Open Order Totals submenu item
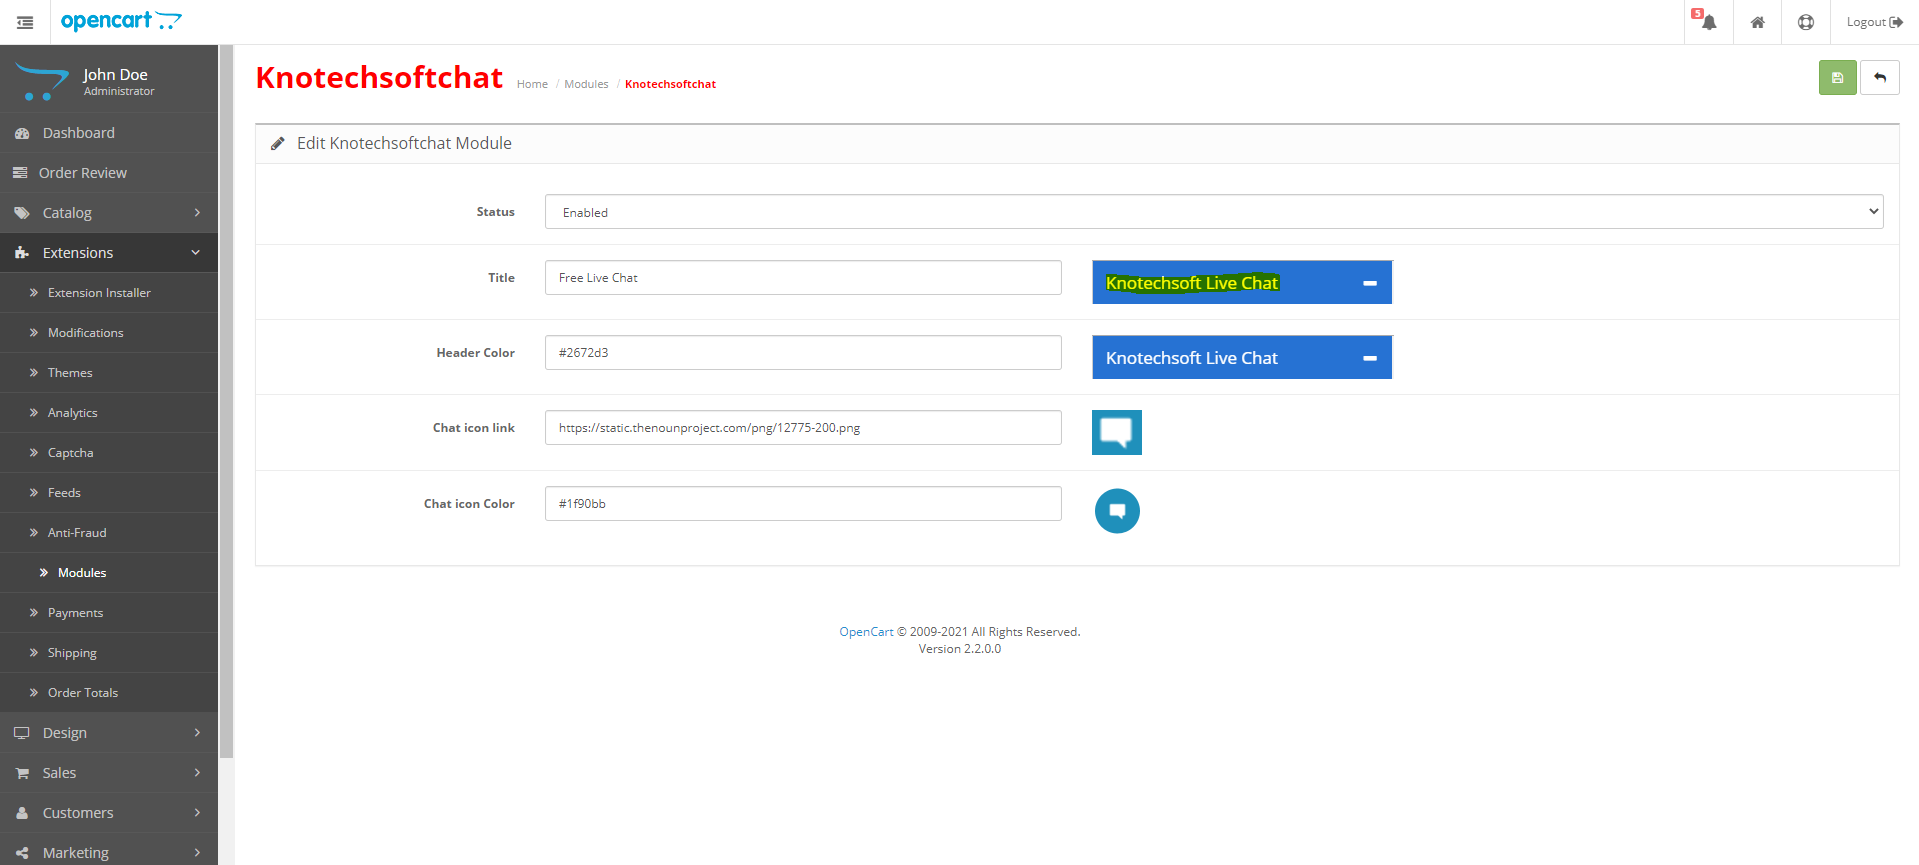The image size is (1919, 865). [x=109, y=693]
